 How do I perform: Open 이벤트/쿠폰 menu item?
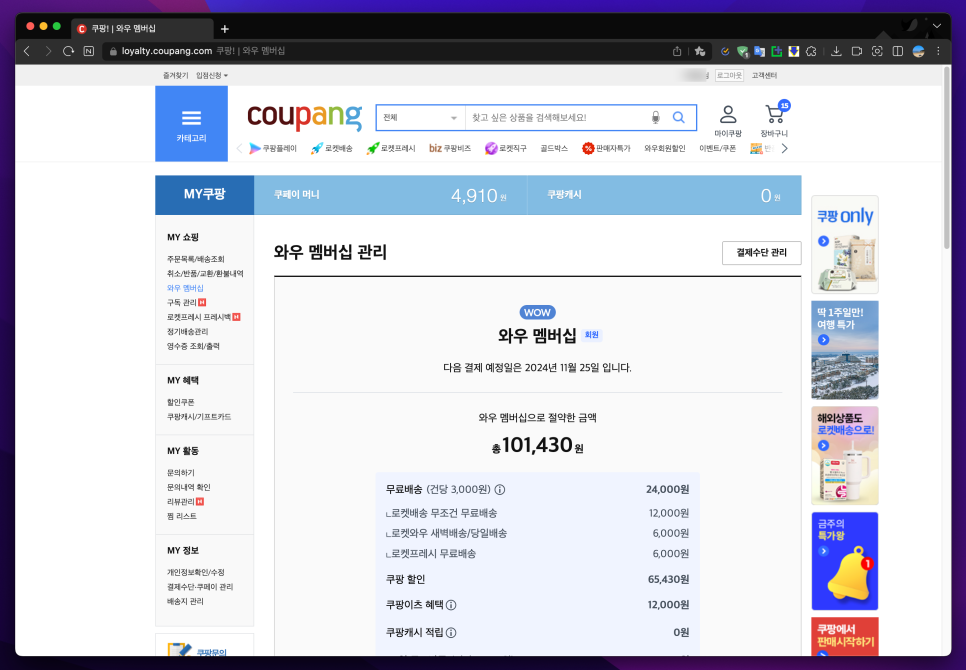[x=718, y=148]
